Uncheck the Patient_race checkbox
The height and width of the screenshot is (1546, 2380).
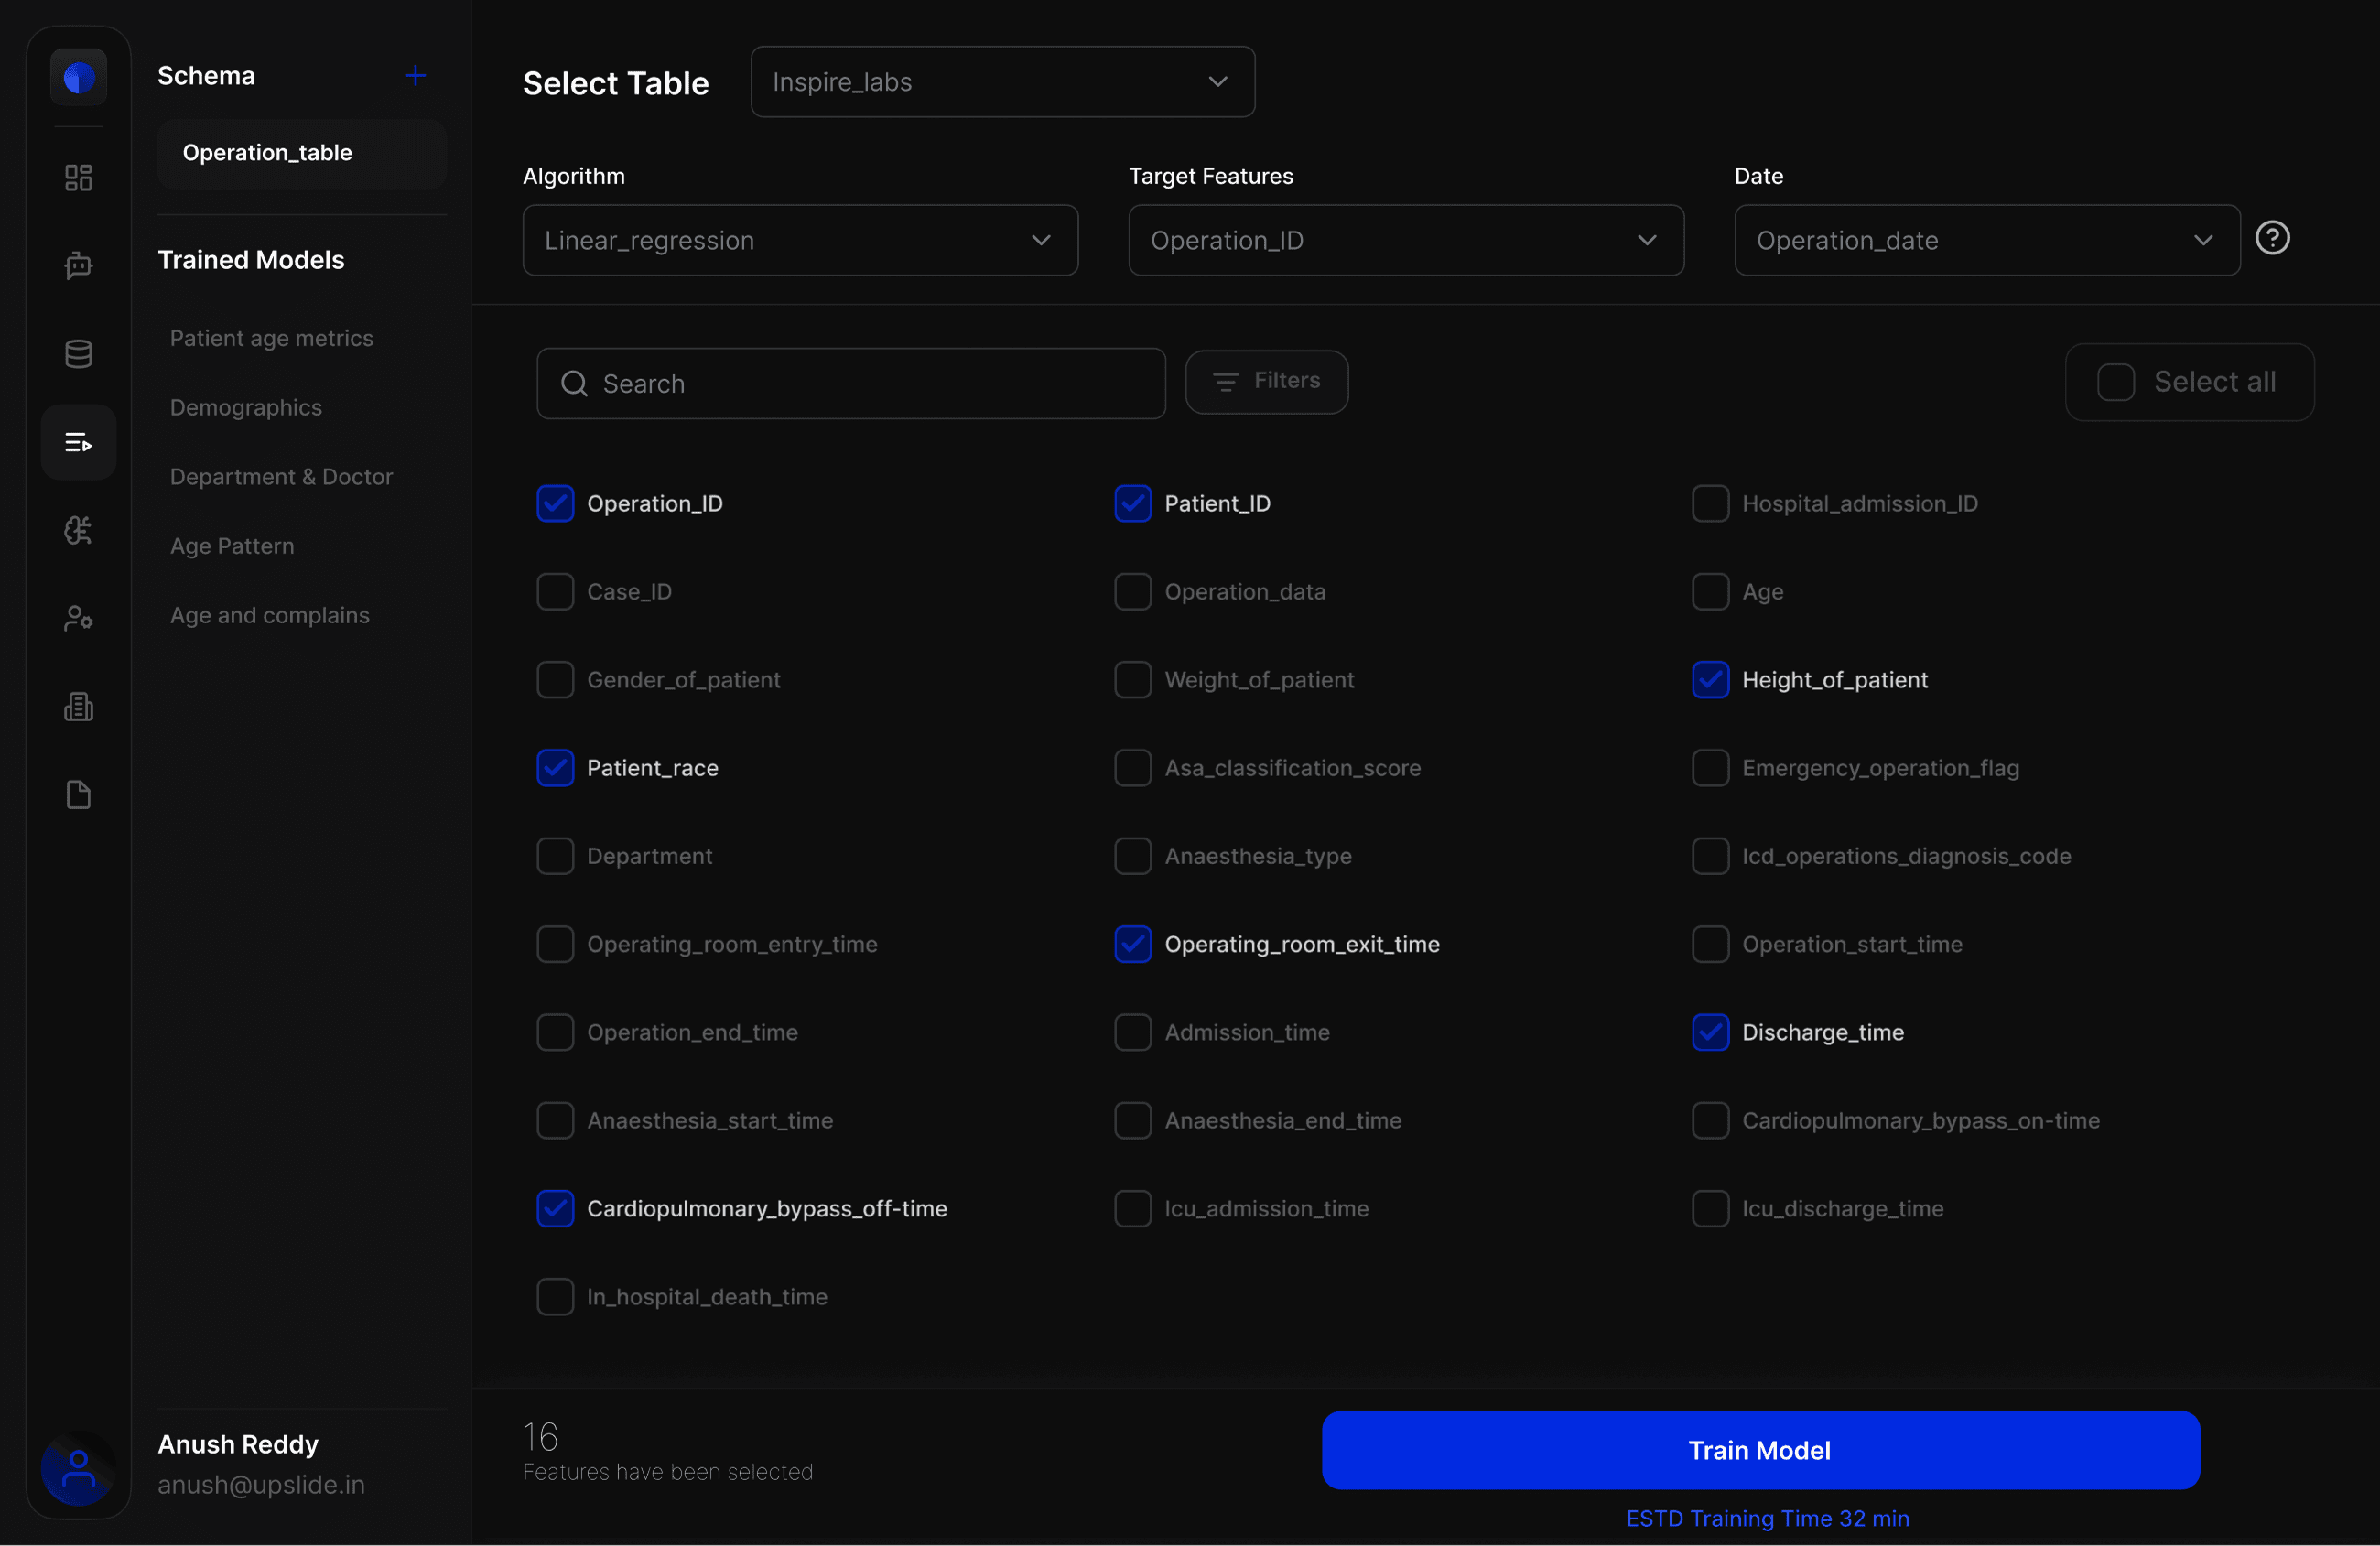(x=555, y=768)
